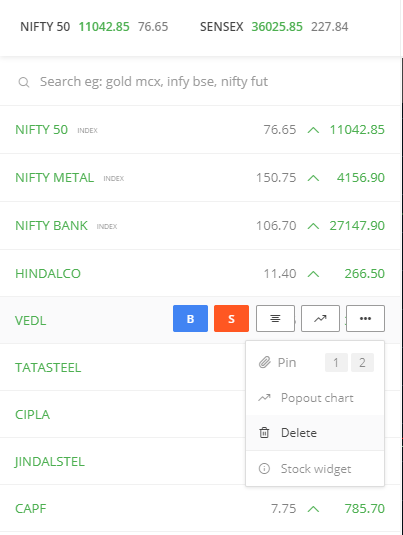Click the blue Buy button for VEDL
The image size is (403, 535).
[x=190, y=318]
